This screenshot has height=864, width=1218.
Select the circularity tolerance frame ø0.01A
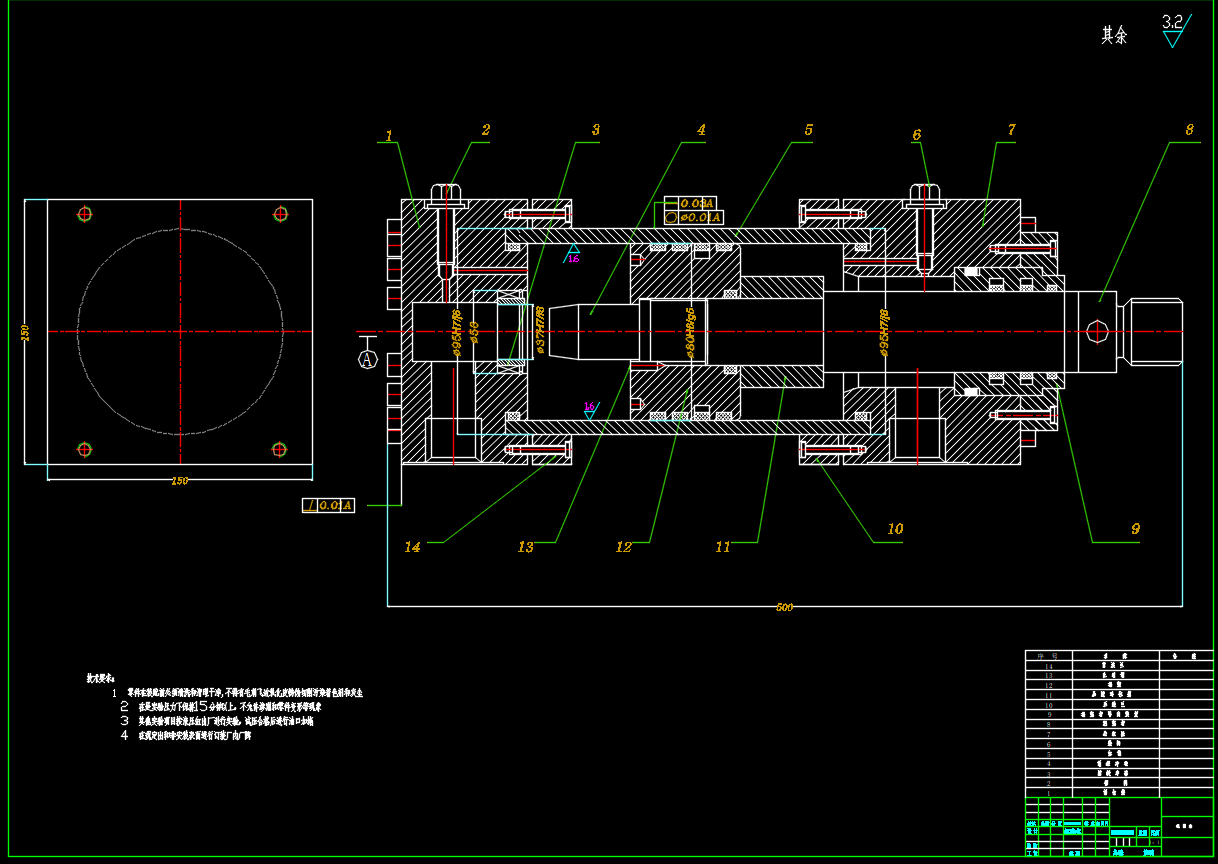[x=693, y=217]
